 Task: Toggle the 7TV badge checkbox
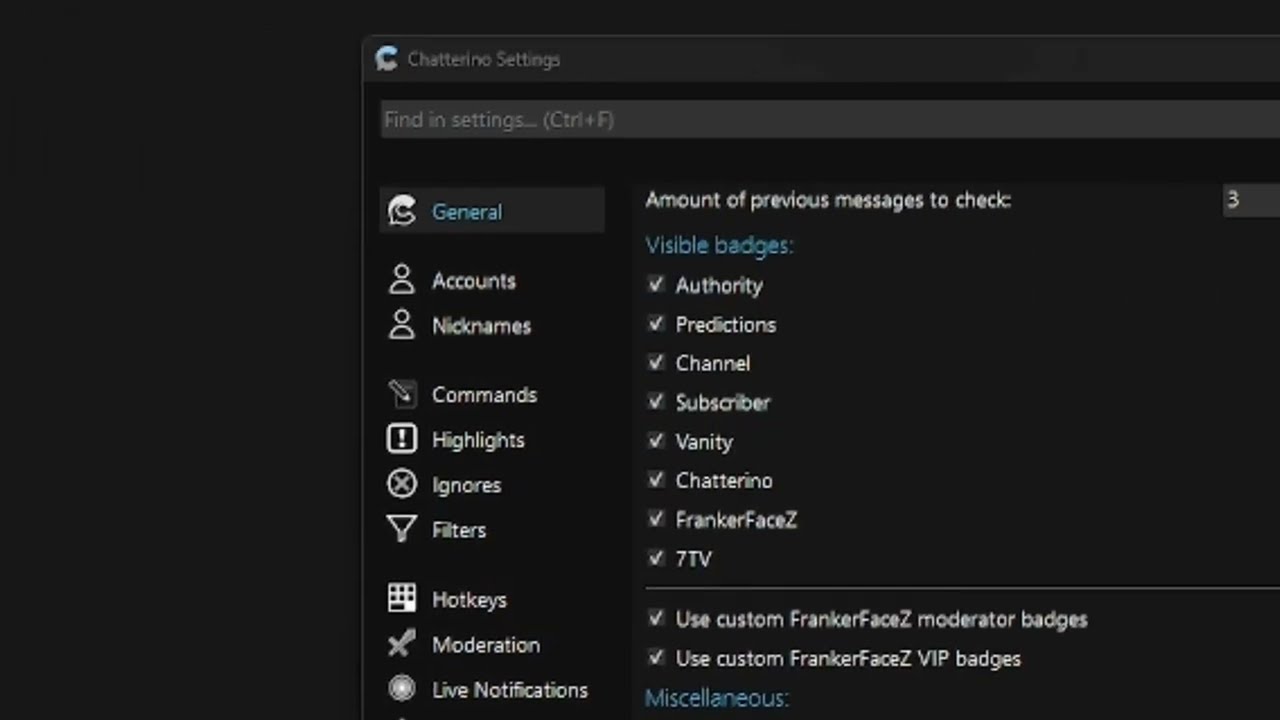point(656,558)
